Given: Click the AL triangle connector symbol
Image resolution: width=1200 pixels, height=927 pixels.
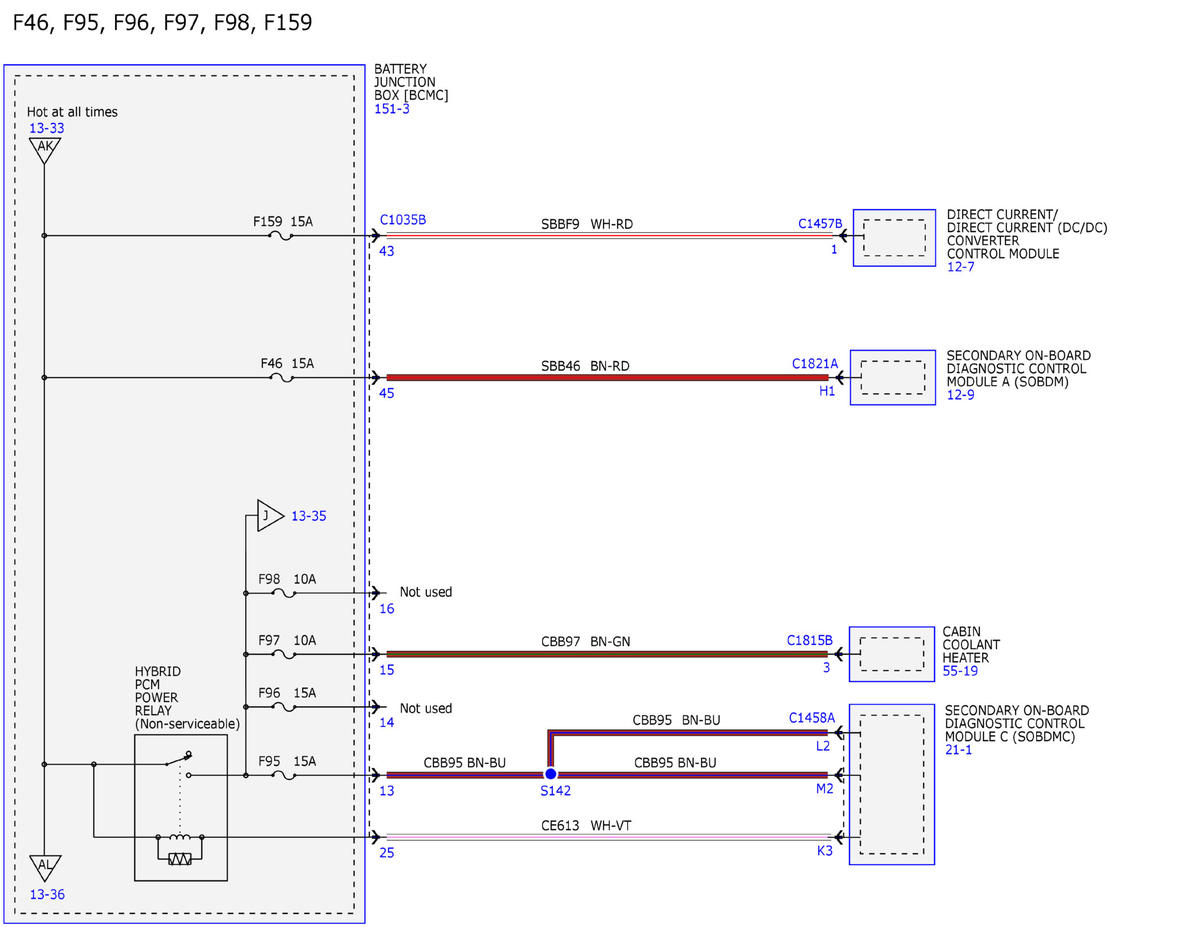Looking at the screenshot, I should pos(45,866).
